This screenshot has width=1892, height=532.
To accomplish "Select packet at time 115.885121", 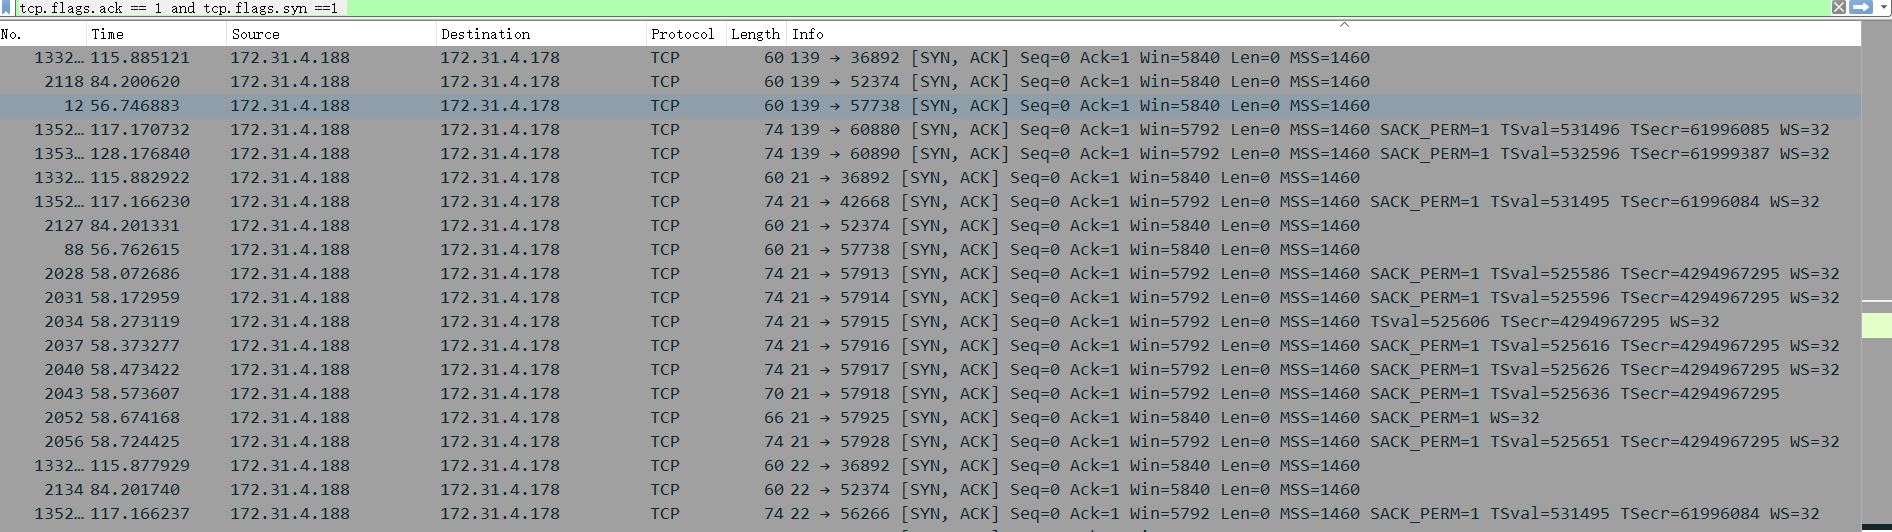I will pyautogui.click(x=930, y=58).
